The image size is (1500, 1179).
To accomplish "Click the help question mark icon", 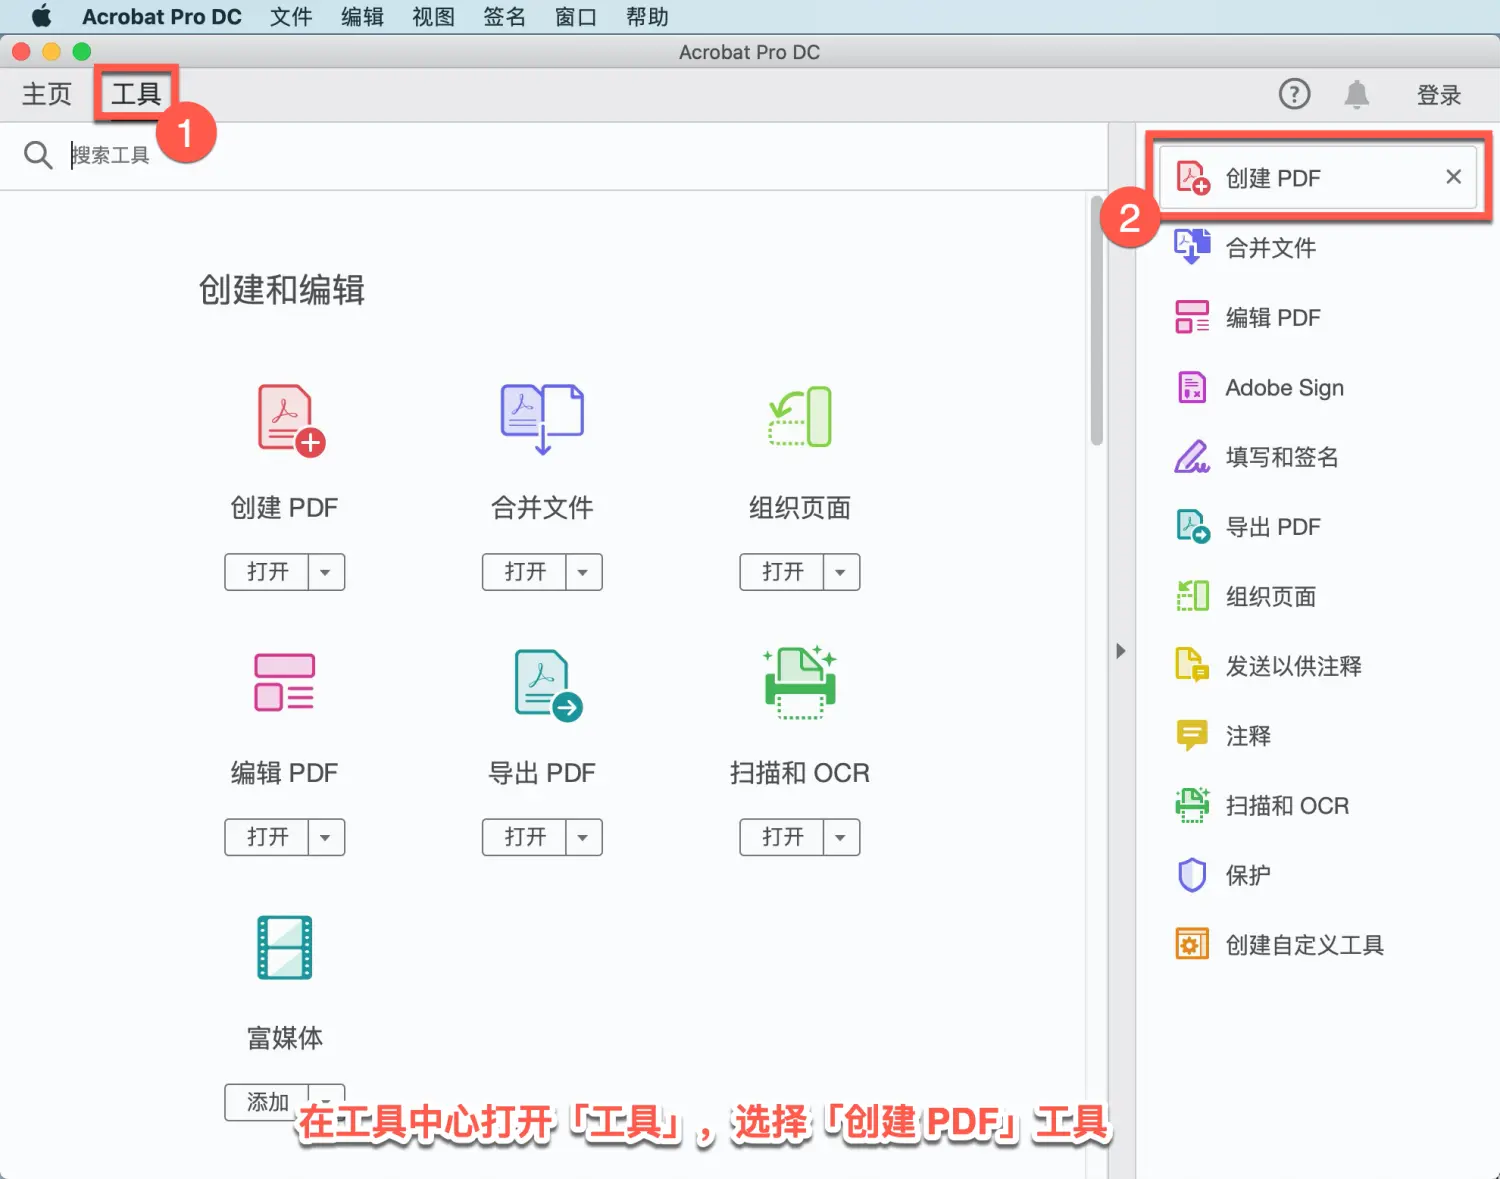I will pyautogui.click(x=1294, y=94).
